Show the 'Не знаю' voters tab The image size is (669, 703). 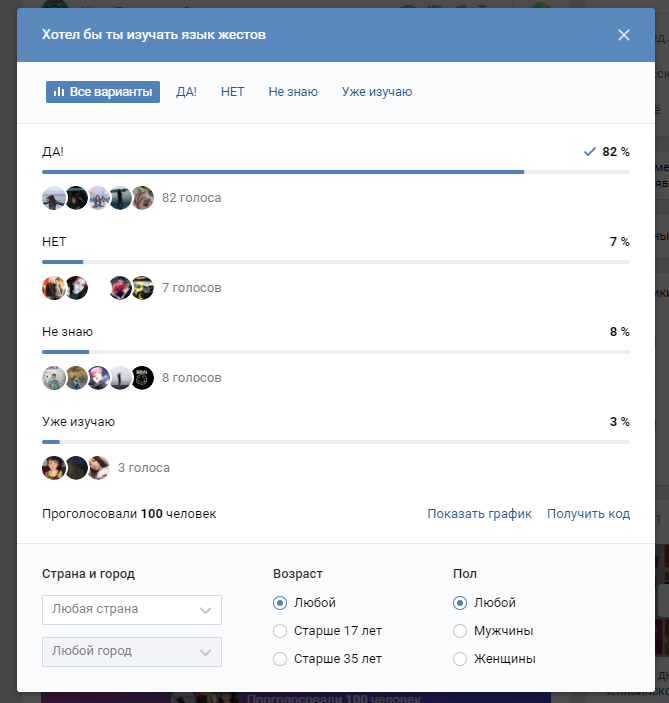293,92
